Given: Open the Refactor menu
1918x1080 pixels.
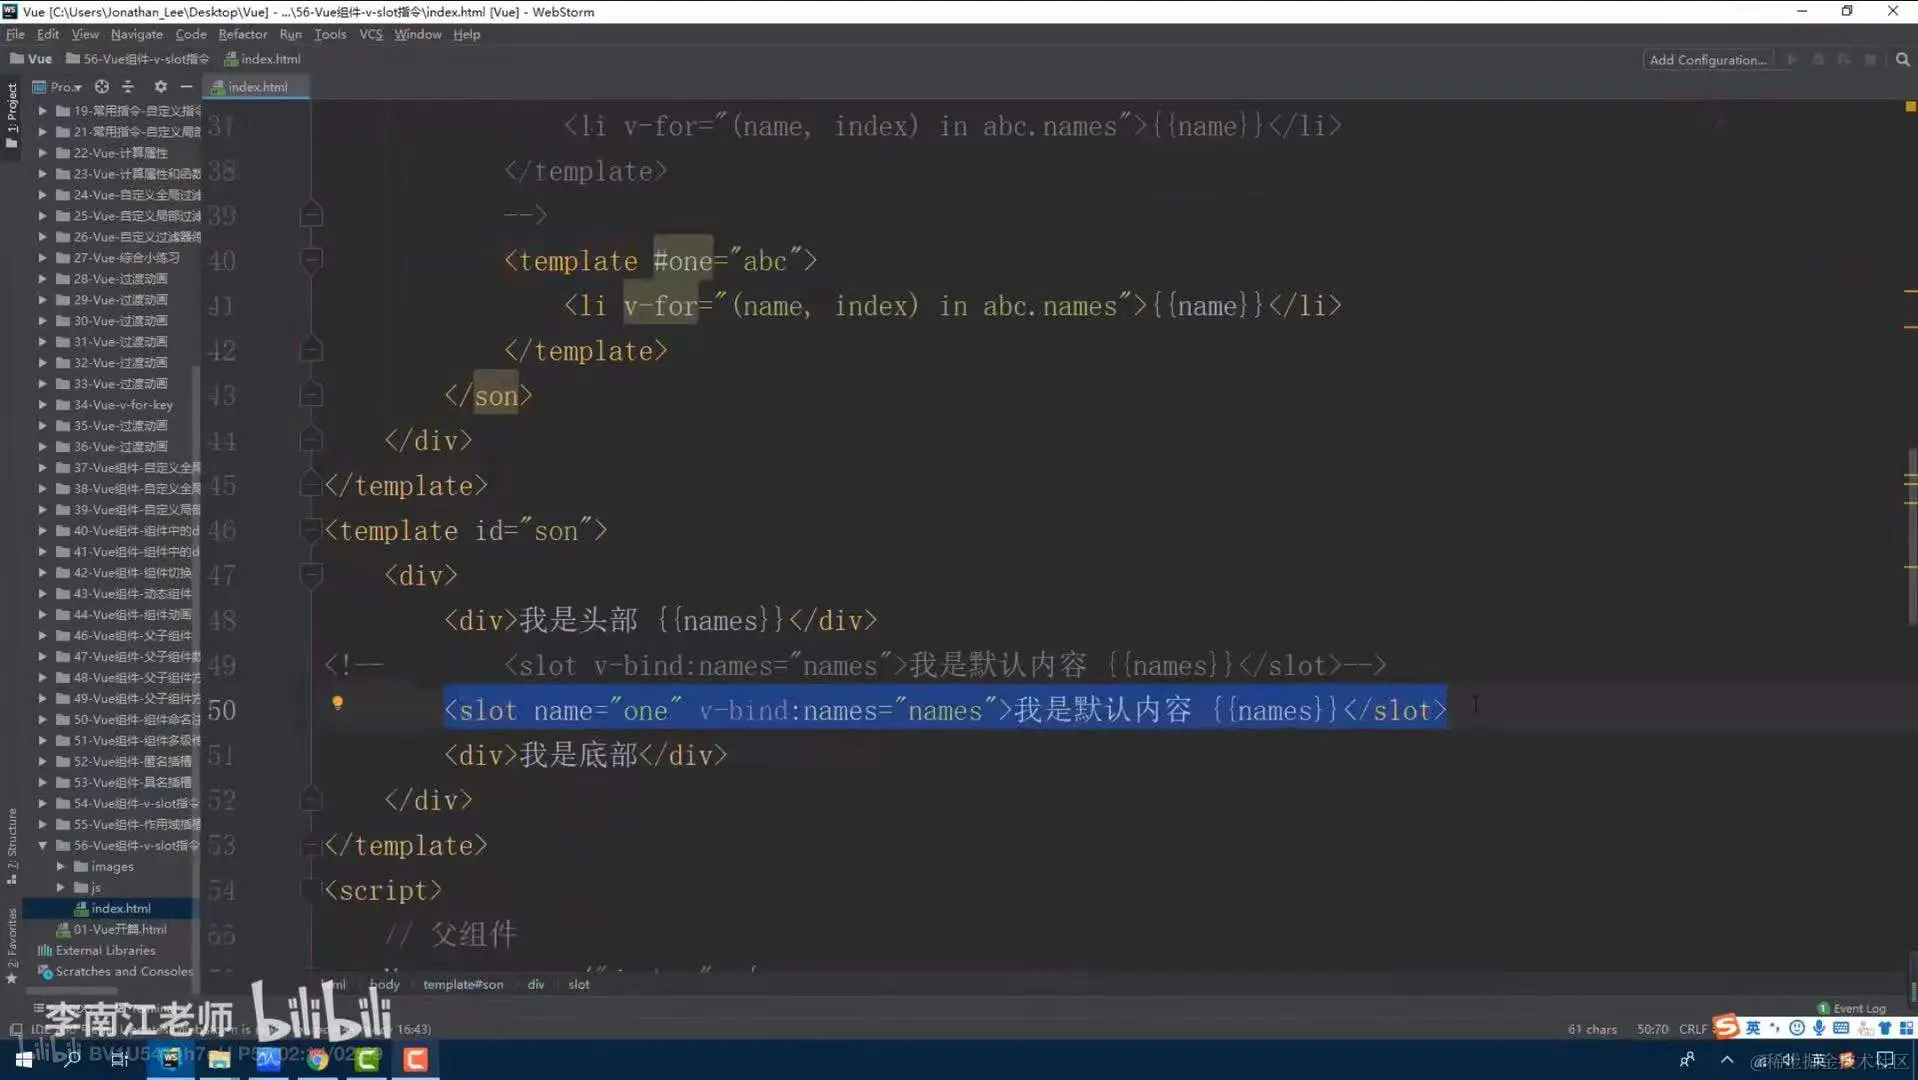Looking at the screenshot, I should 242,34.
